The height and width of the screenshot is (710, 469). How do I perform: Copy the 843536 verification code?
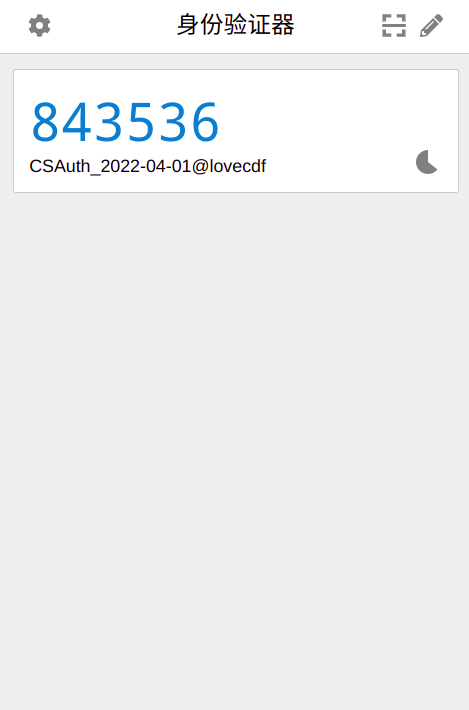(125, 122)
